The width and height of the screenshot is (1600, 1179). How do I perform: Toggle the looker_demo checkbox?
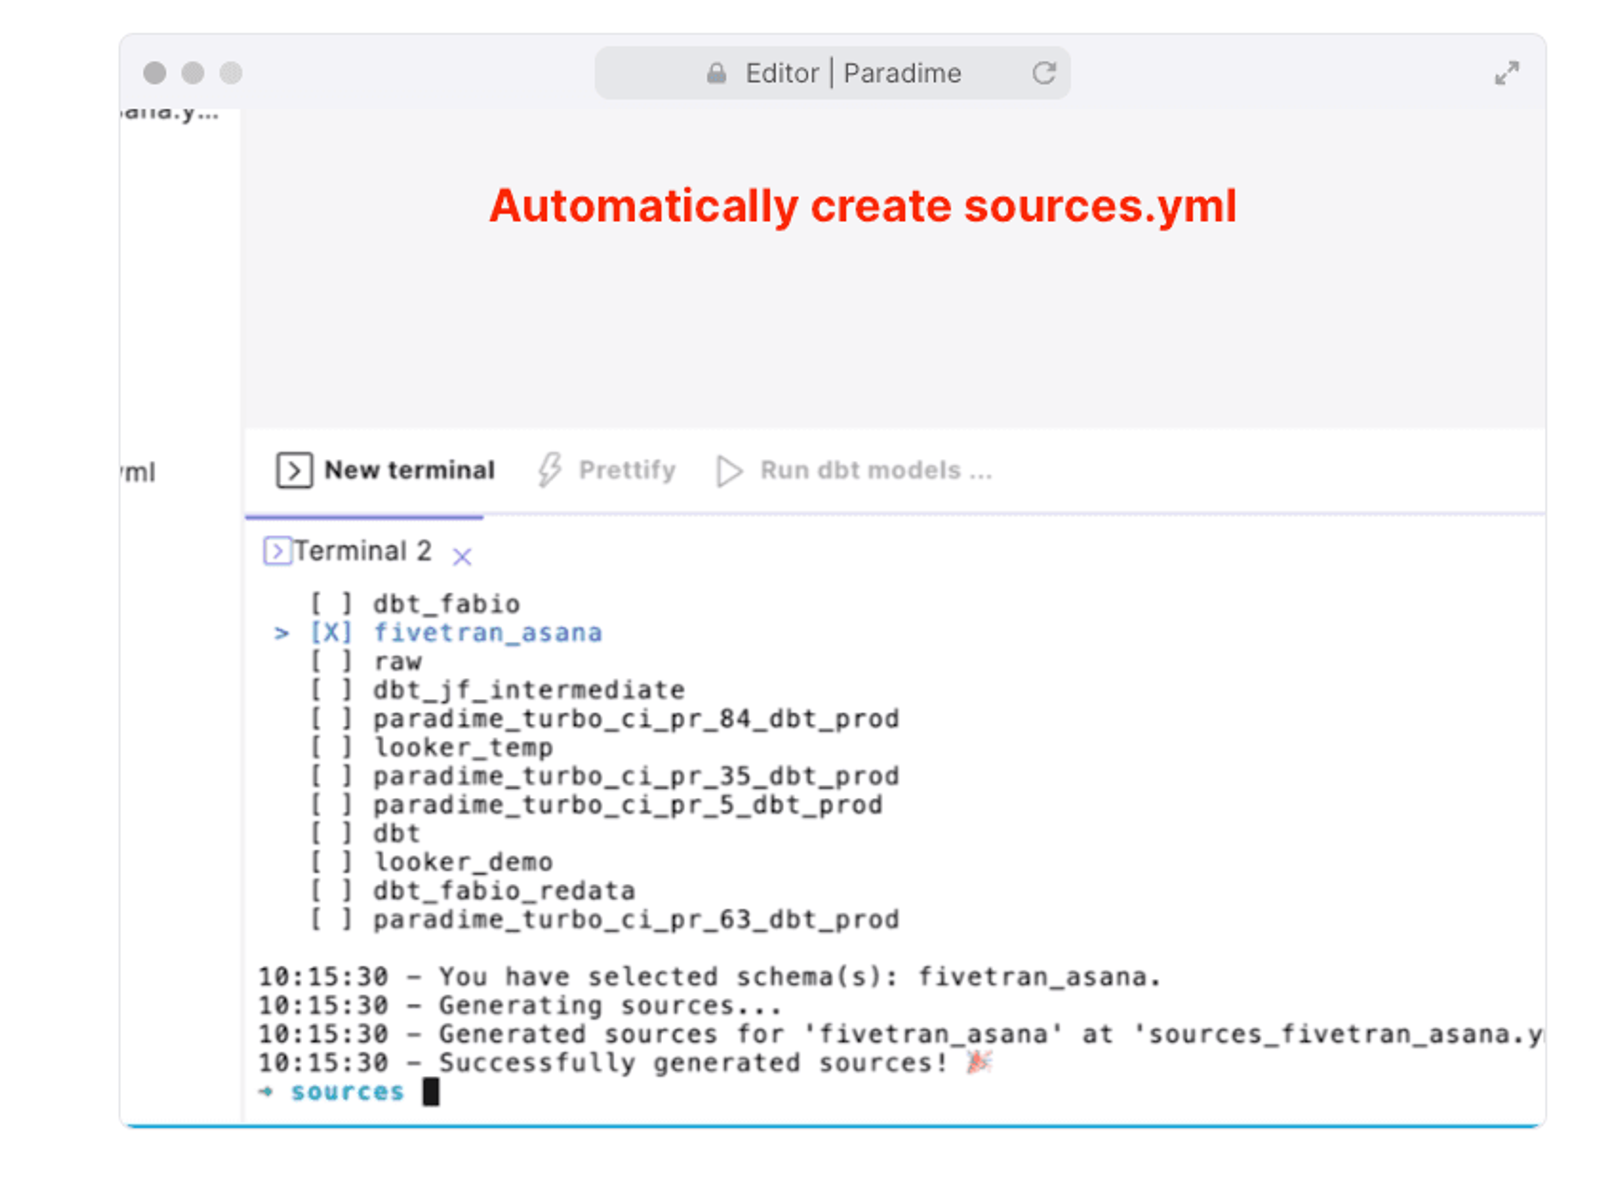point(331,862)
